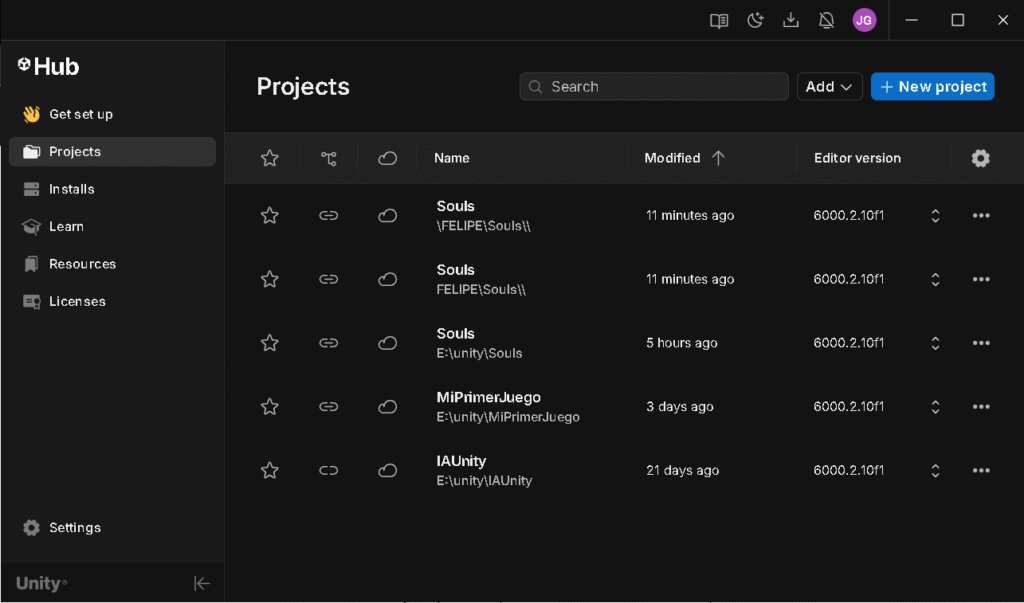Open the Licenses section
The width and height of the screenshot is (1024, 603).
pos(77,301)
